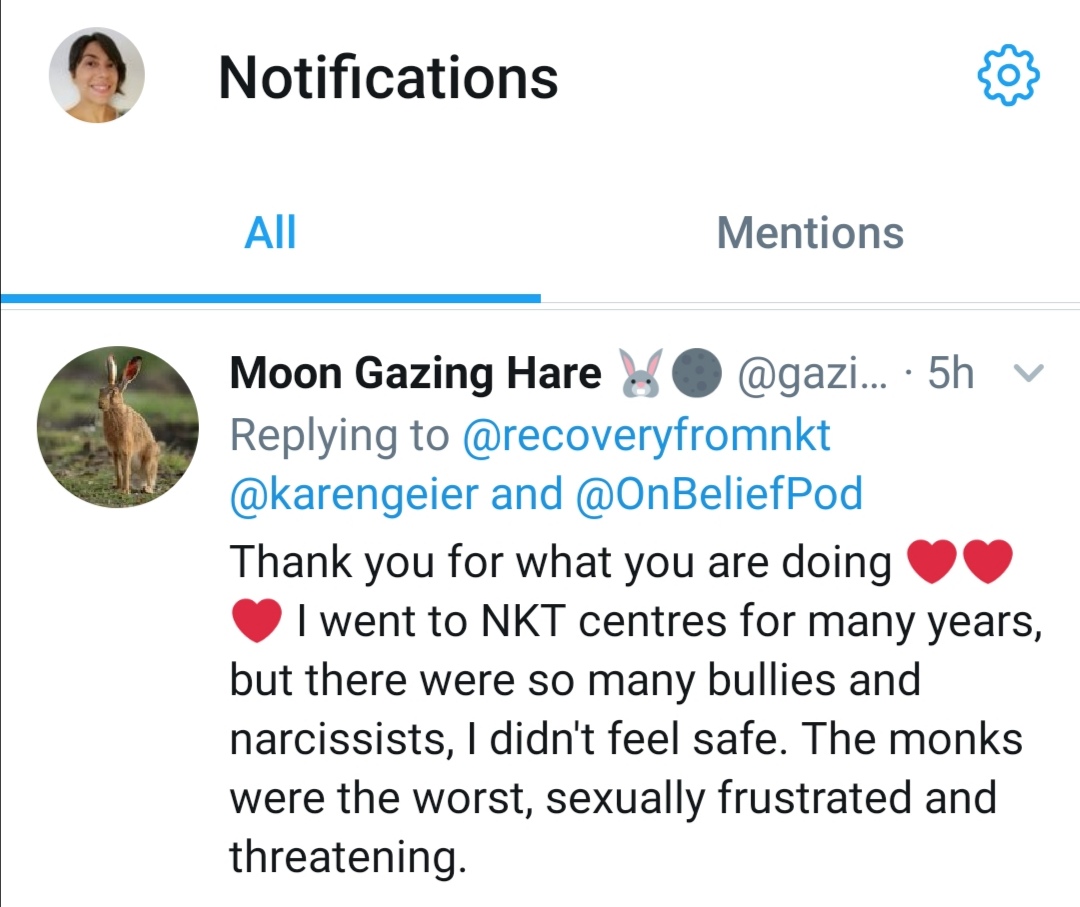Image resolution: width=1080 pixels, height=907 pixels.
Task: Open the tweet body text
Action: pos(620,710)
